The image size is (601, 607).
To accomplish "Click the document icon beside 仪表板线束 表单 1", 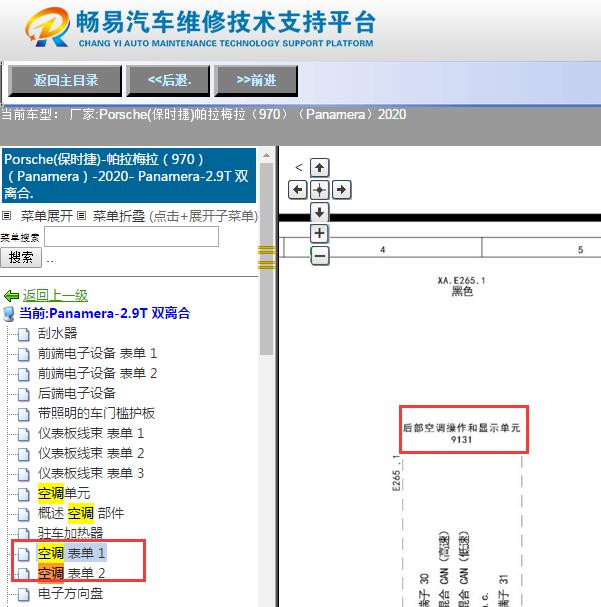I will (x=24, y=434).
